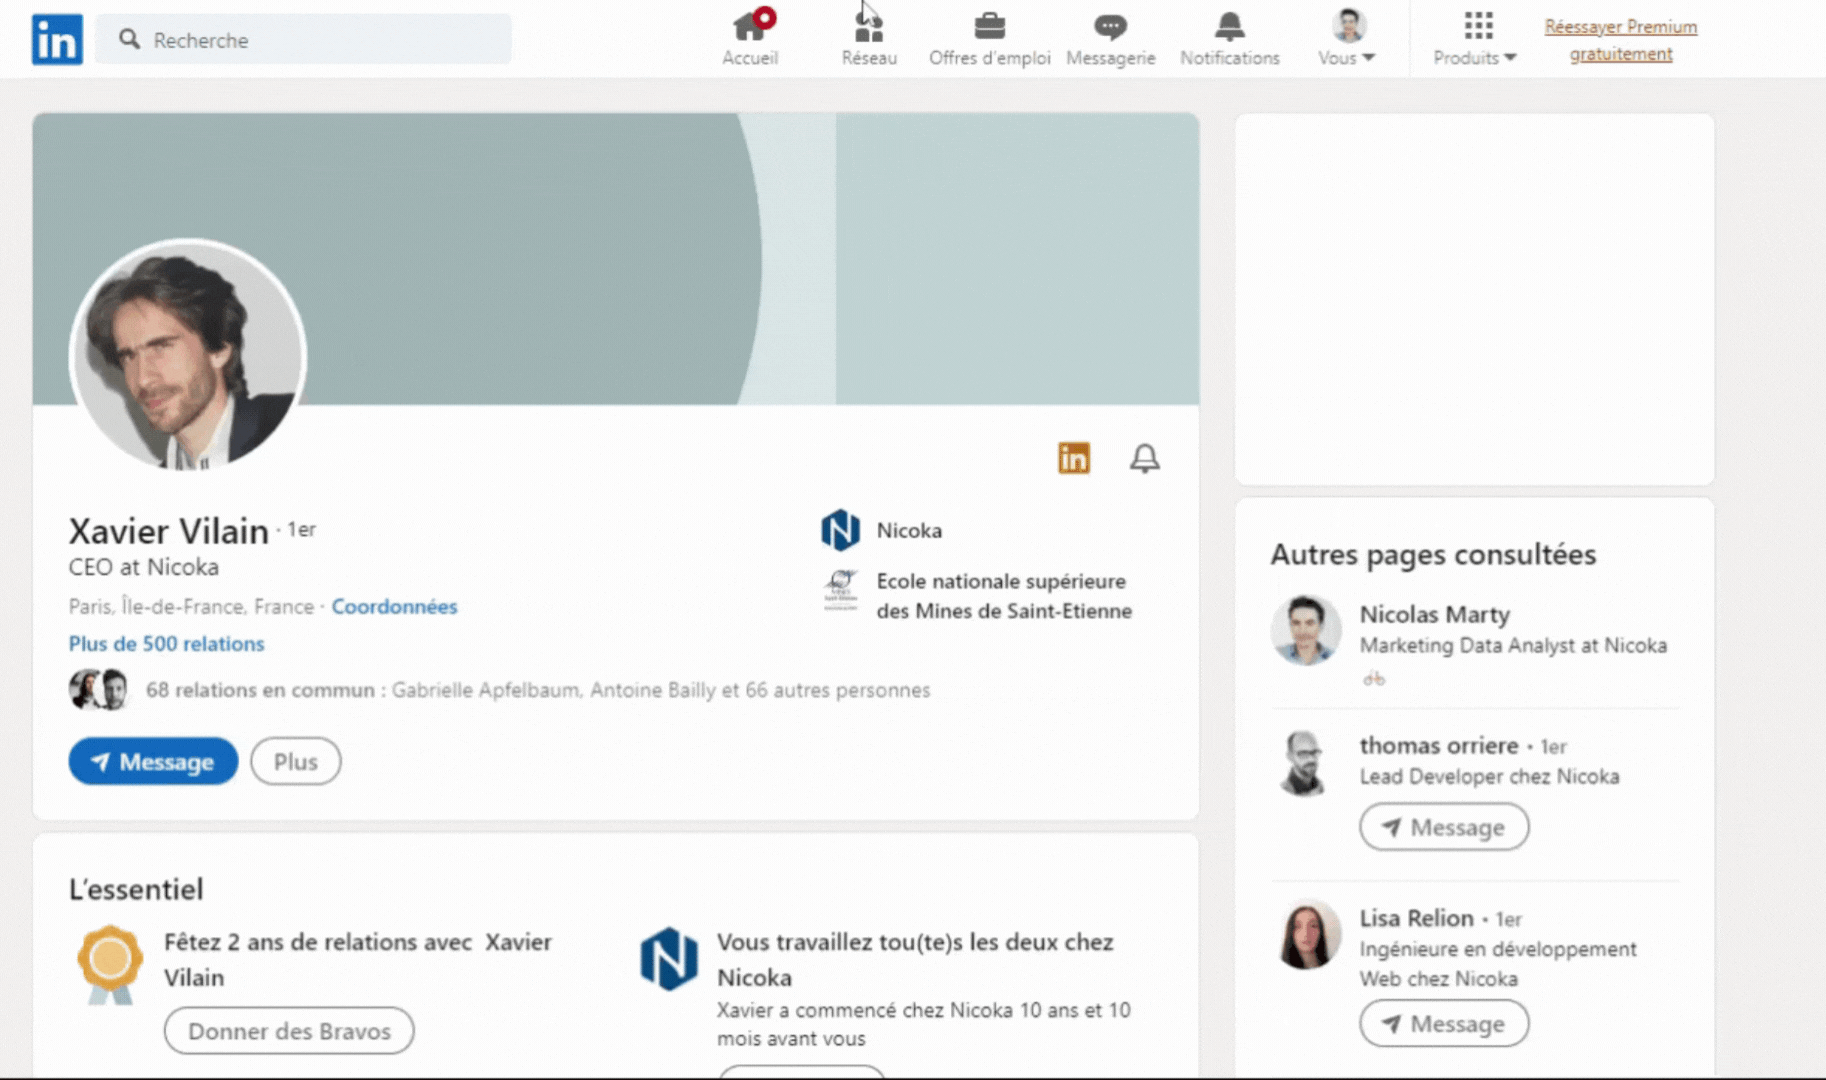
Task: Focus the Recherche search field
Action: [x=303, y=39]
